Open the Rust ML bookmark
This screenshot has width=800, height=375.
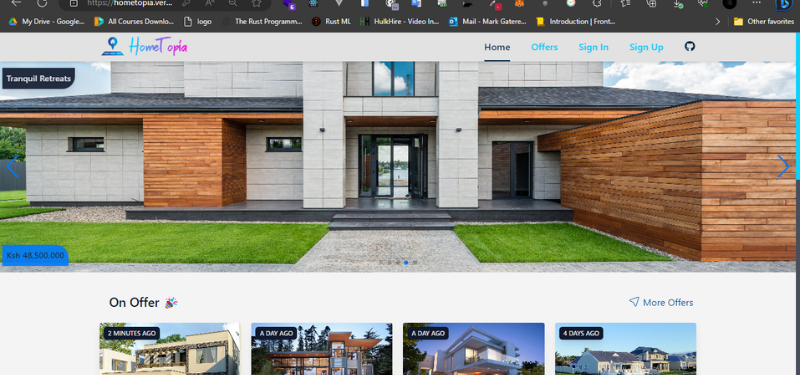pyautogui.click(x=331, y=21)
